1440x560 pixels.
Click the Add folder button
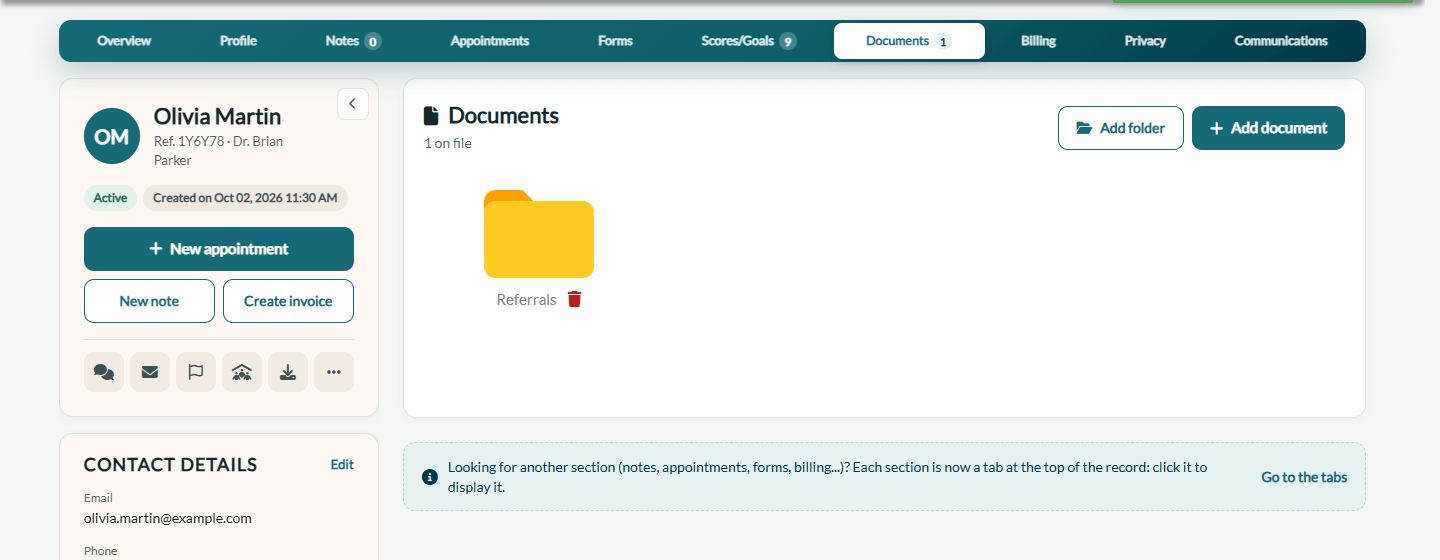1121,128
